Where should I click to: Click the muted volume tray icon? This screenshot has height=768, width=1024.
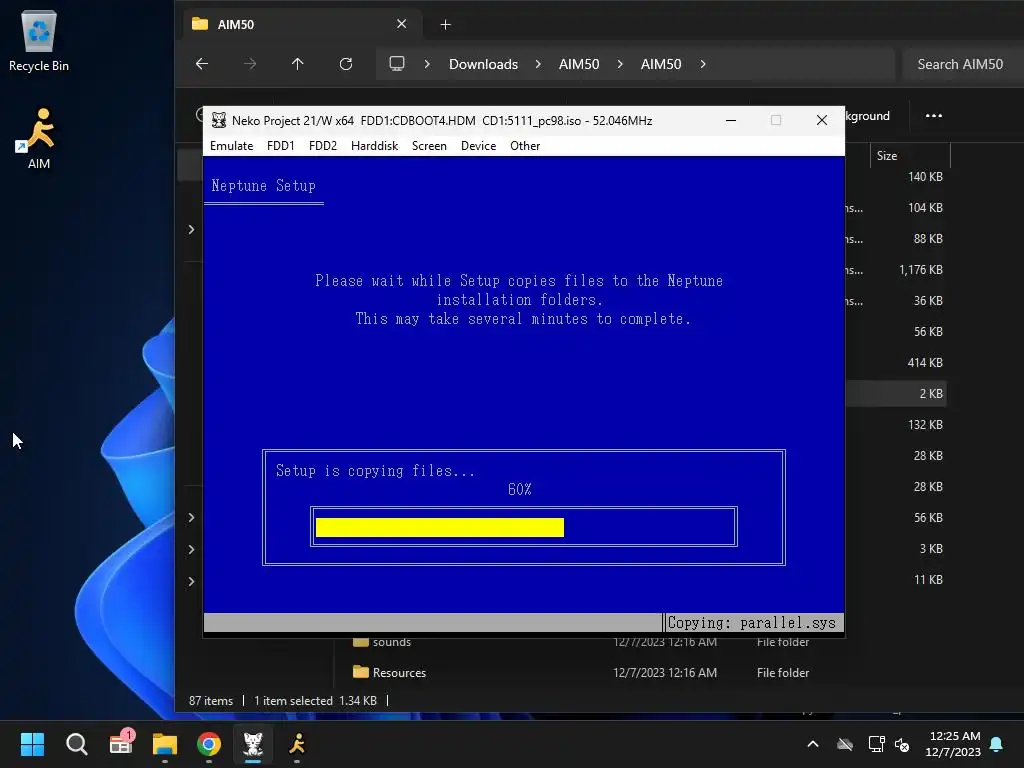pos(902,744)
